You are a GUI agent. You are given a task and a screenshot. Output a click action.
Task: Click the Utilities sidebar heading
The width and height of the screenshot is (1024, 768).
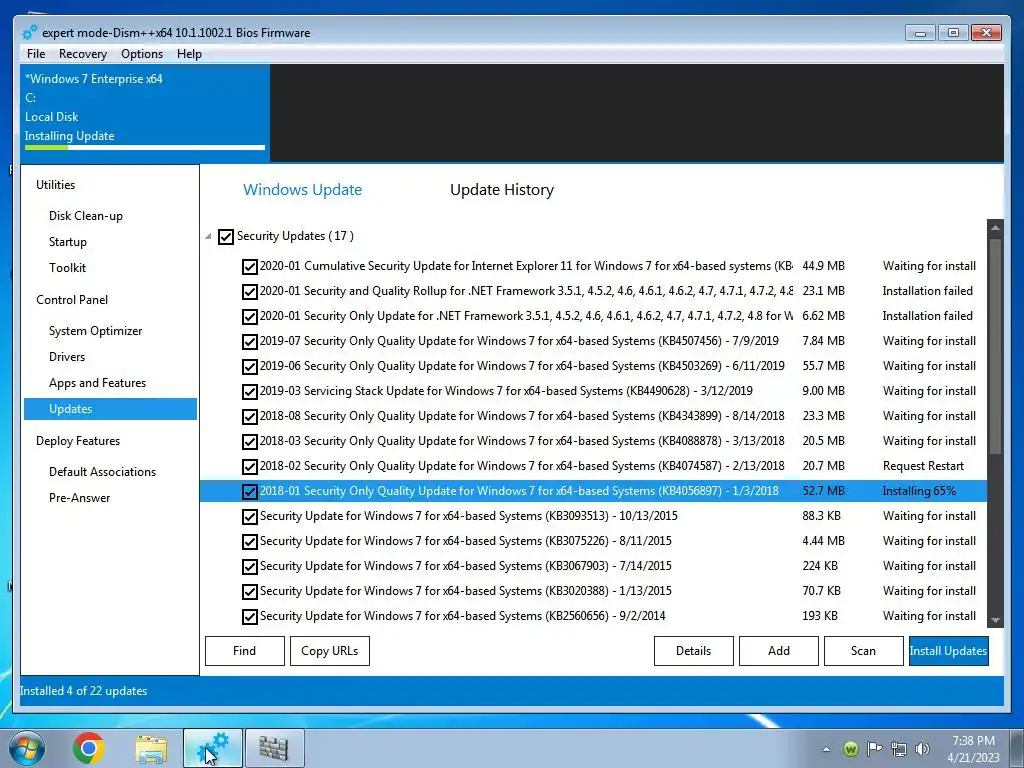pyautogui.click(x=56, y=185)
